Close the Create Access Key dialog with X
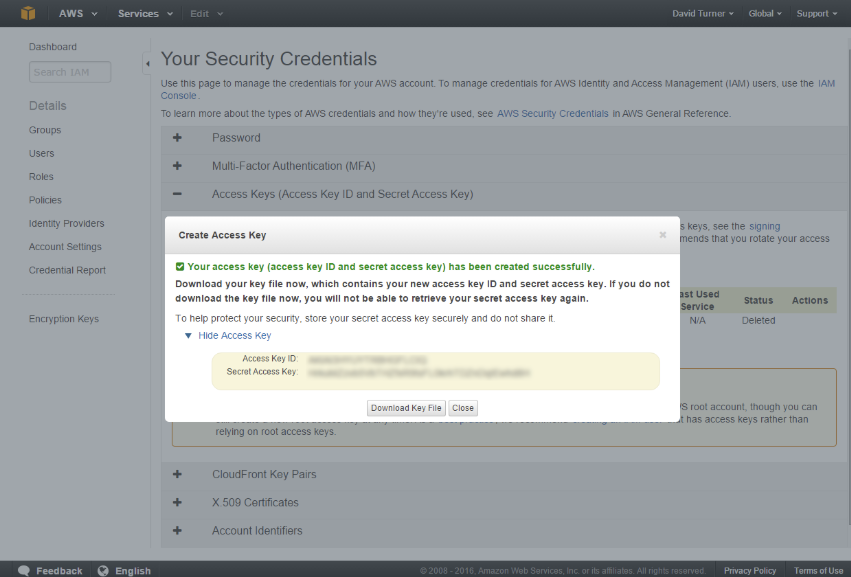This screenshot has height=577, width=851. click(662, 235)
